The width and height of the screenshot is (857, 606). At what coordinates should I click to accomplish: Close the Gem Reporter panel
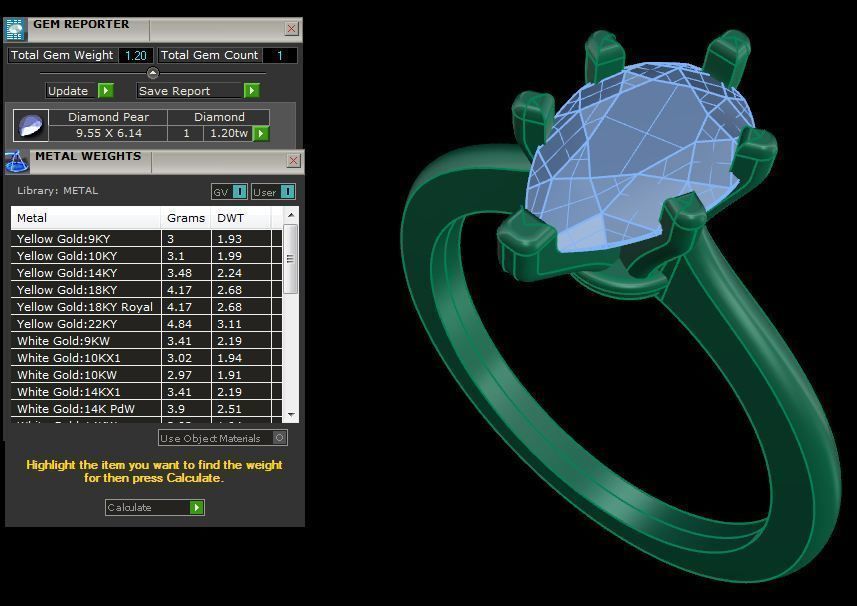tap(292, 28)
